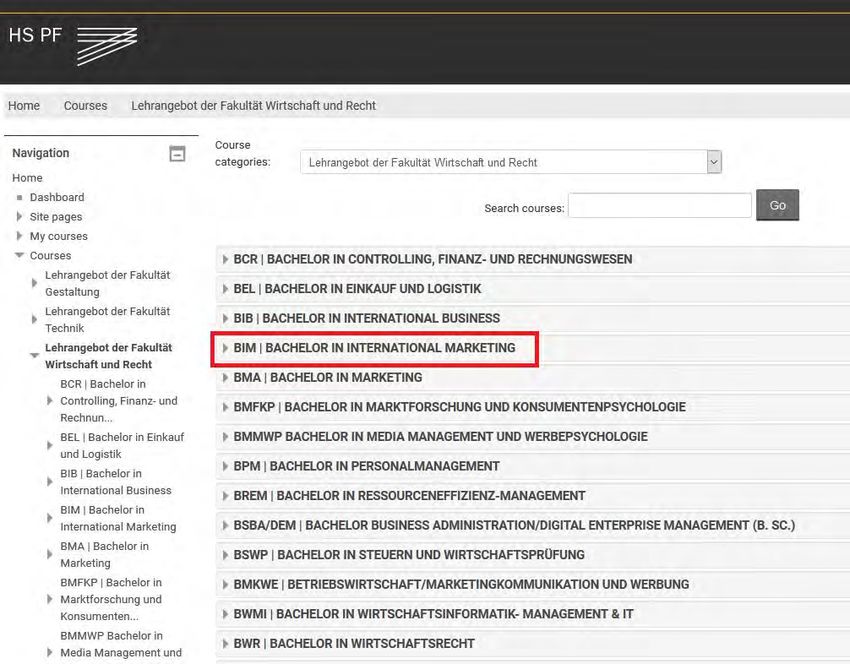Expand triangle beside BSWP category row
This screenshot has height=664, width=850.
[225, 555]
